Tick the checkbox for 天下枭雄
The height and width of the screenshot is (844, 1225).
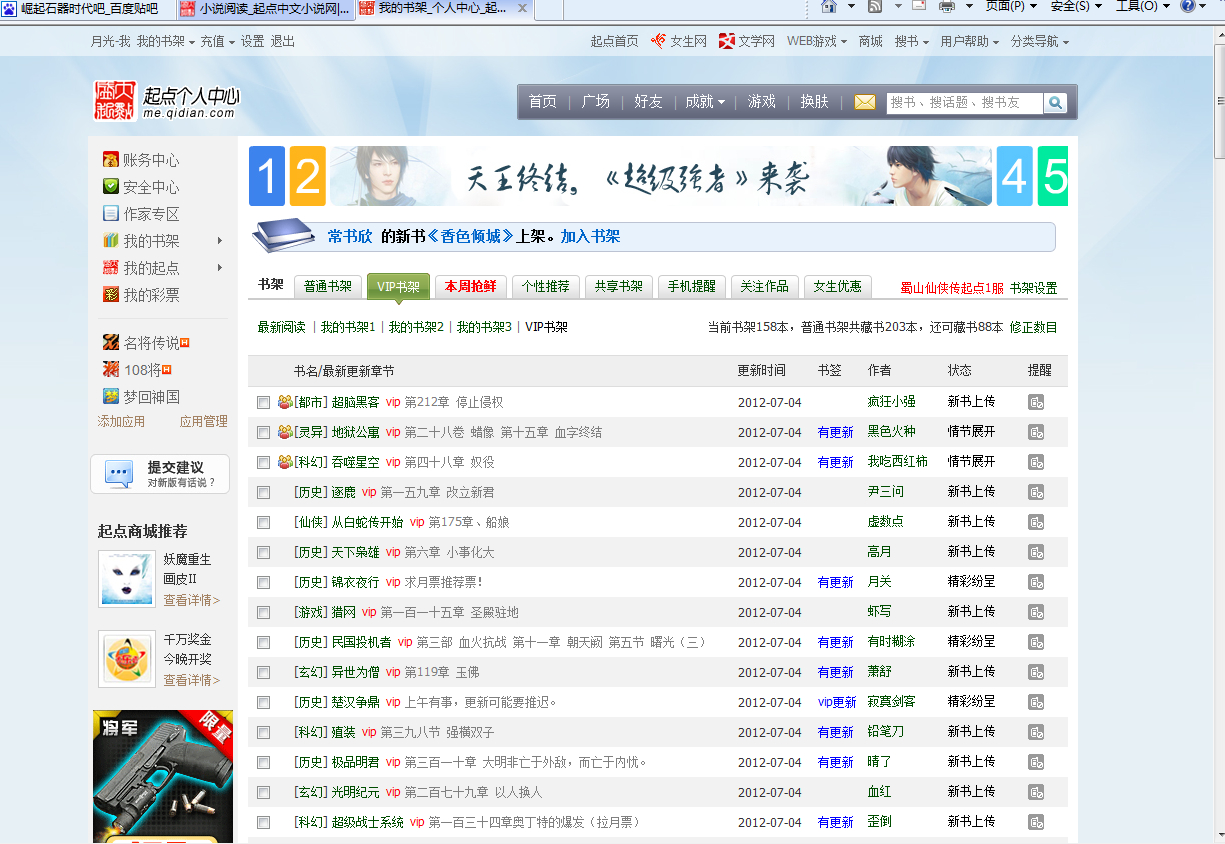click(x=263, y=552)
